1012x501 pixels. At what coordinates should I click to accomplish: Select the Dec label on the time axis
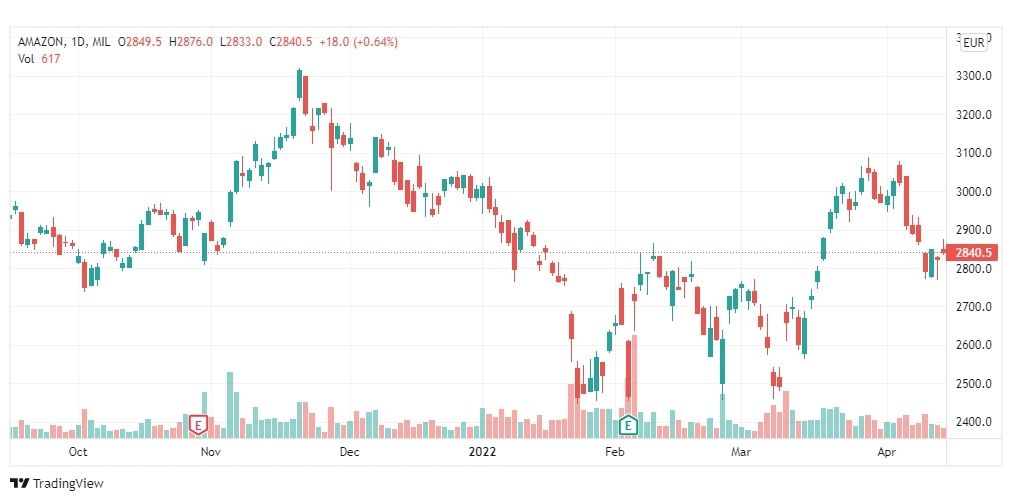click(x=349, y=452)
